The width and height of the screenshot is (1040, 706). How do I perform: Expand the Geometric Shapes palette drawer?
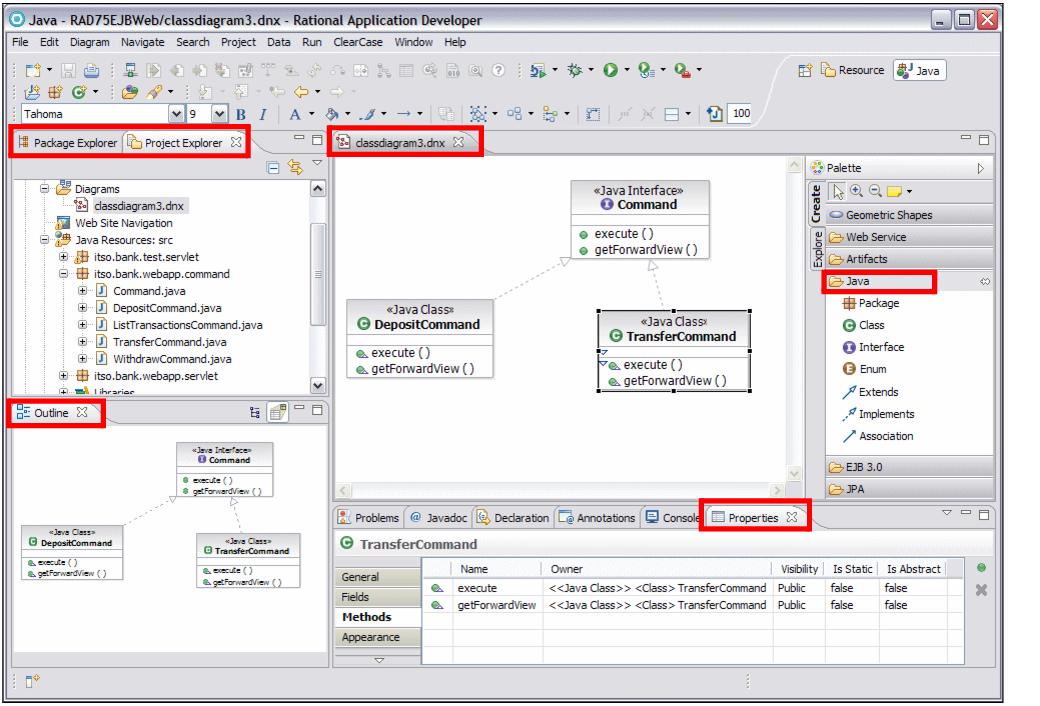tap(909, 215)
